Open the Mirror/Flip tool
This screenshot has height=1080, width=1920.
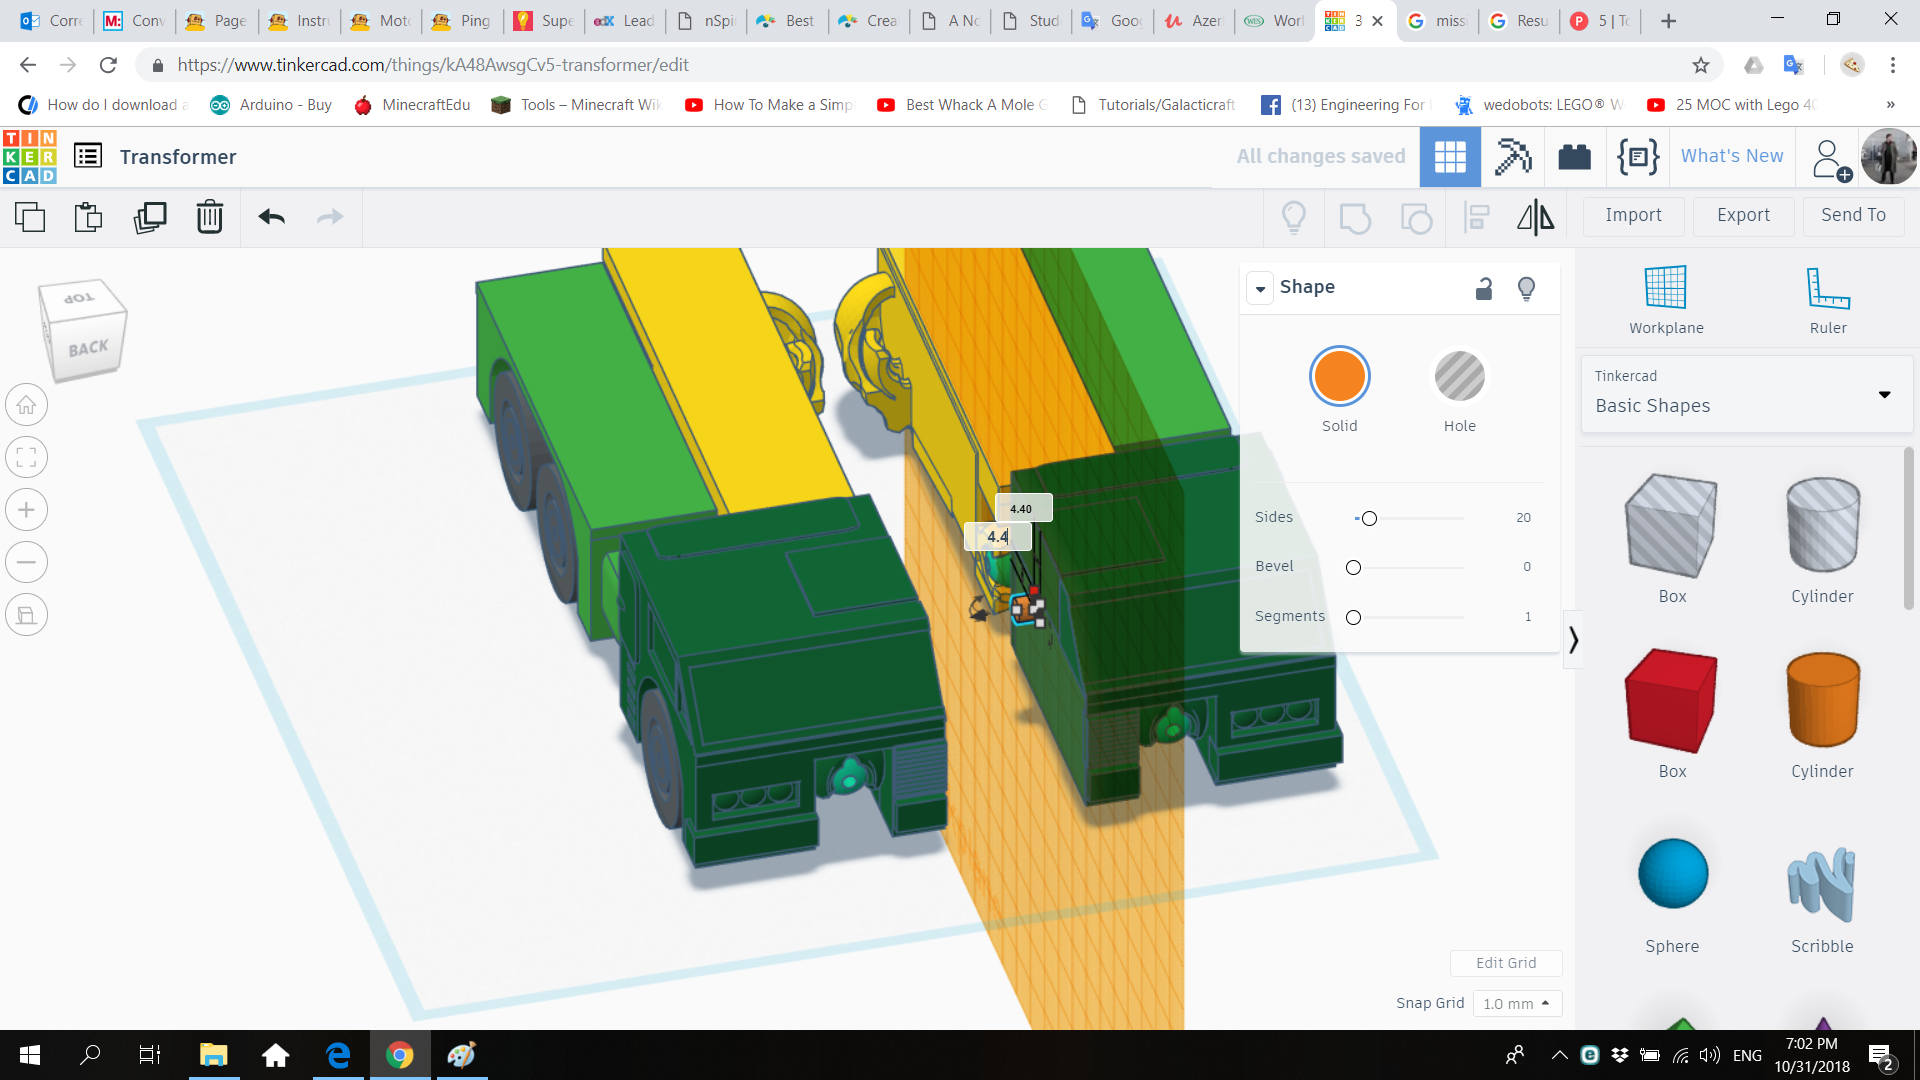pyautogui.click(x=1535, y=217)
